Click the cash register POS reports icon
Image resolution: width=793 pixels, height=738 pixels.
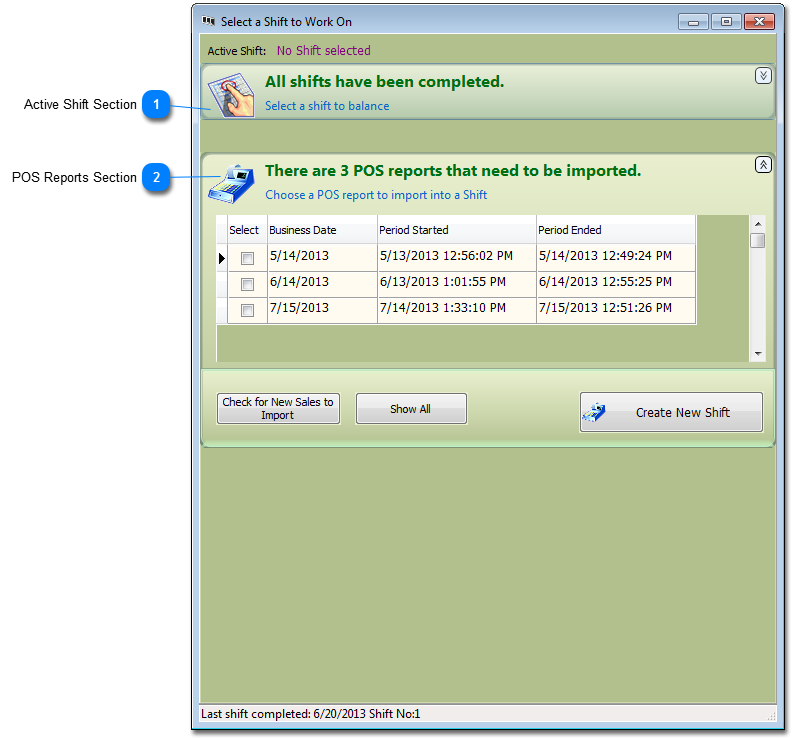[231, 183]
